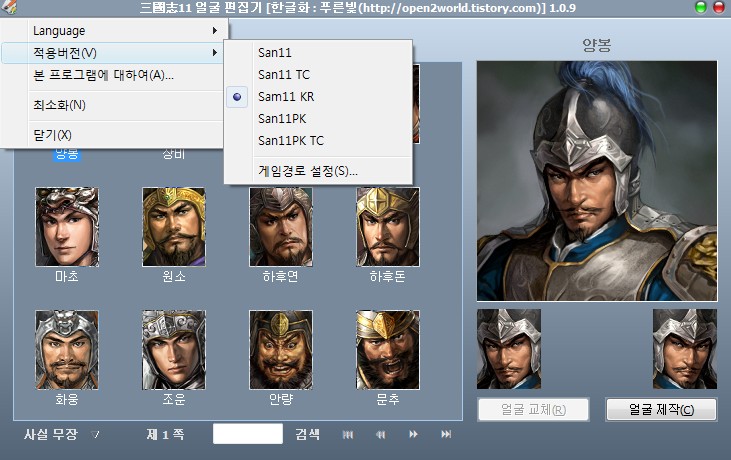Click the 검색 search button
This screenshot has height=460, width=731.
(308, 434)
